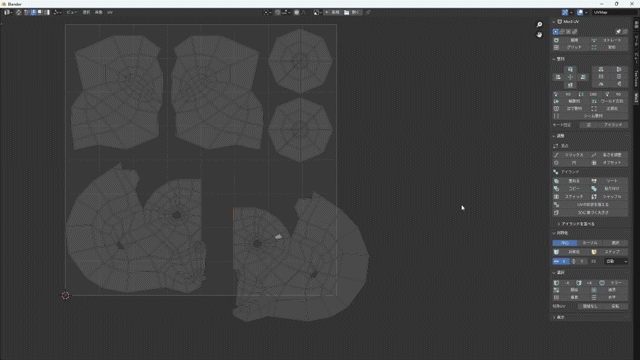Image resolution: width=640 pixels, height=360 pixels.
Task: Open the UV menu in the header
Action: 110,12
